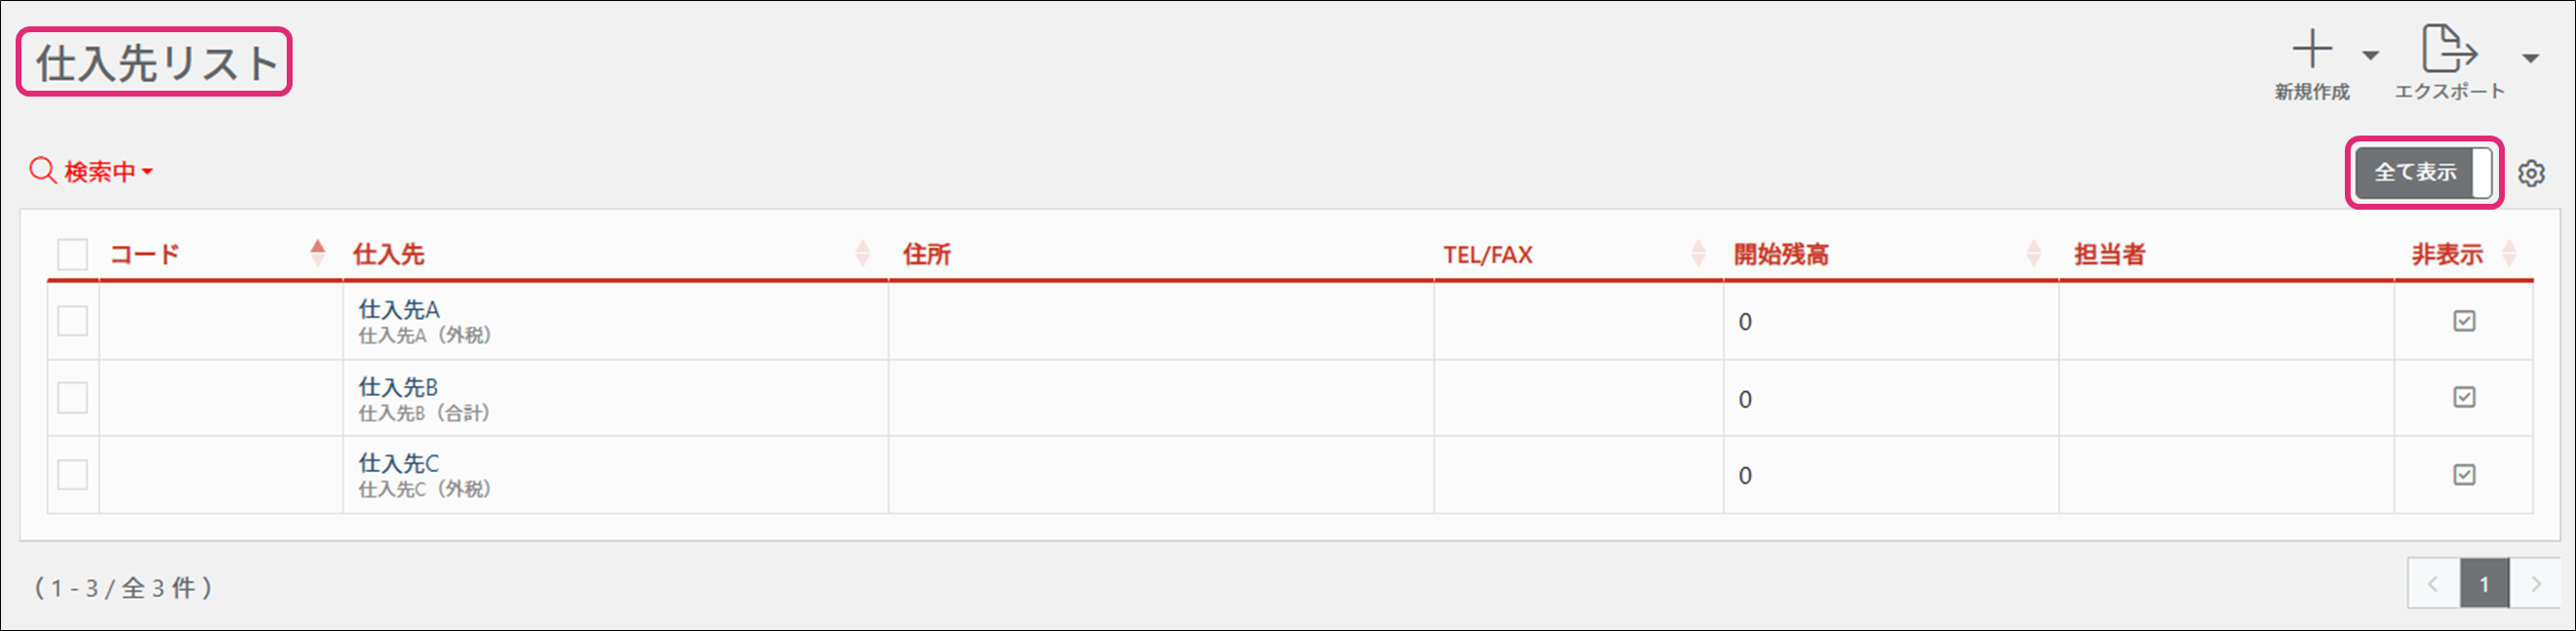Image resolution: width=2576 pixels, height=631 pixels.
Task: Sort by 開始残高 column arrow icon
Action: pyautogui.click(x=2033, y=253)
